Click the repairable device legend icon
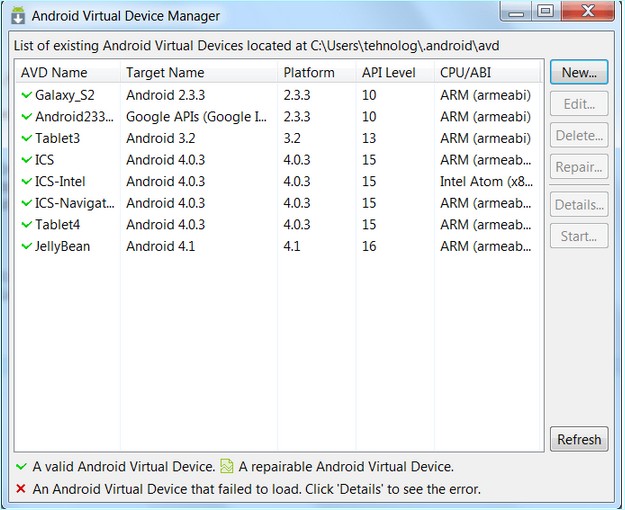This screenshot has width=625, height=510. (x=227, y=466)
